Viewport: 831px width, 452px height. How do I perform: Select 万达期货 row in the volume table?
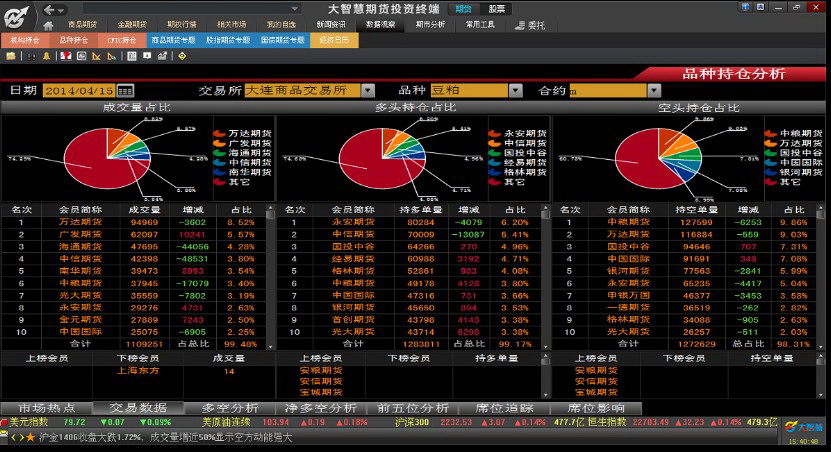point(133,223)
